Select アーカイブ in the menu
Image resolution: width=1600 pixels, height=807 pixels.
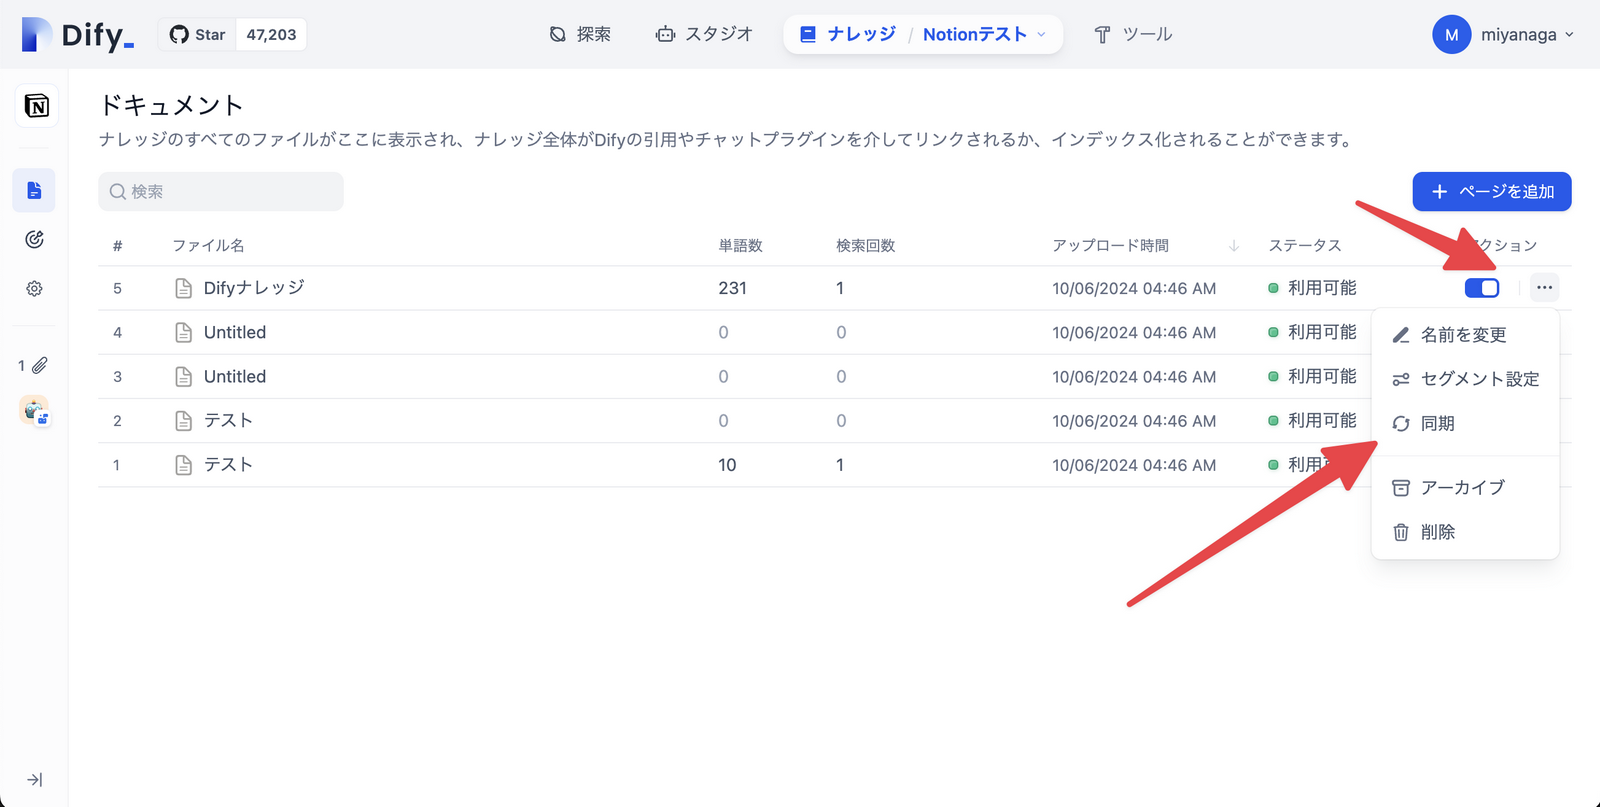1465,487
